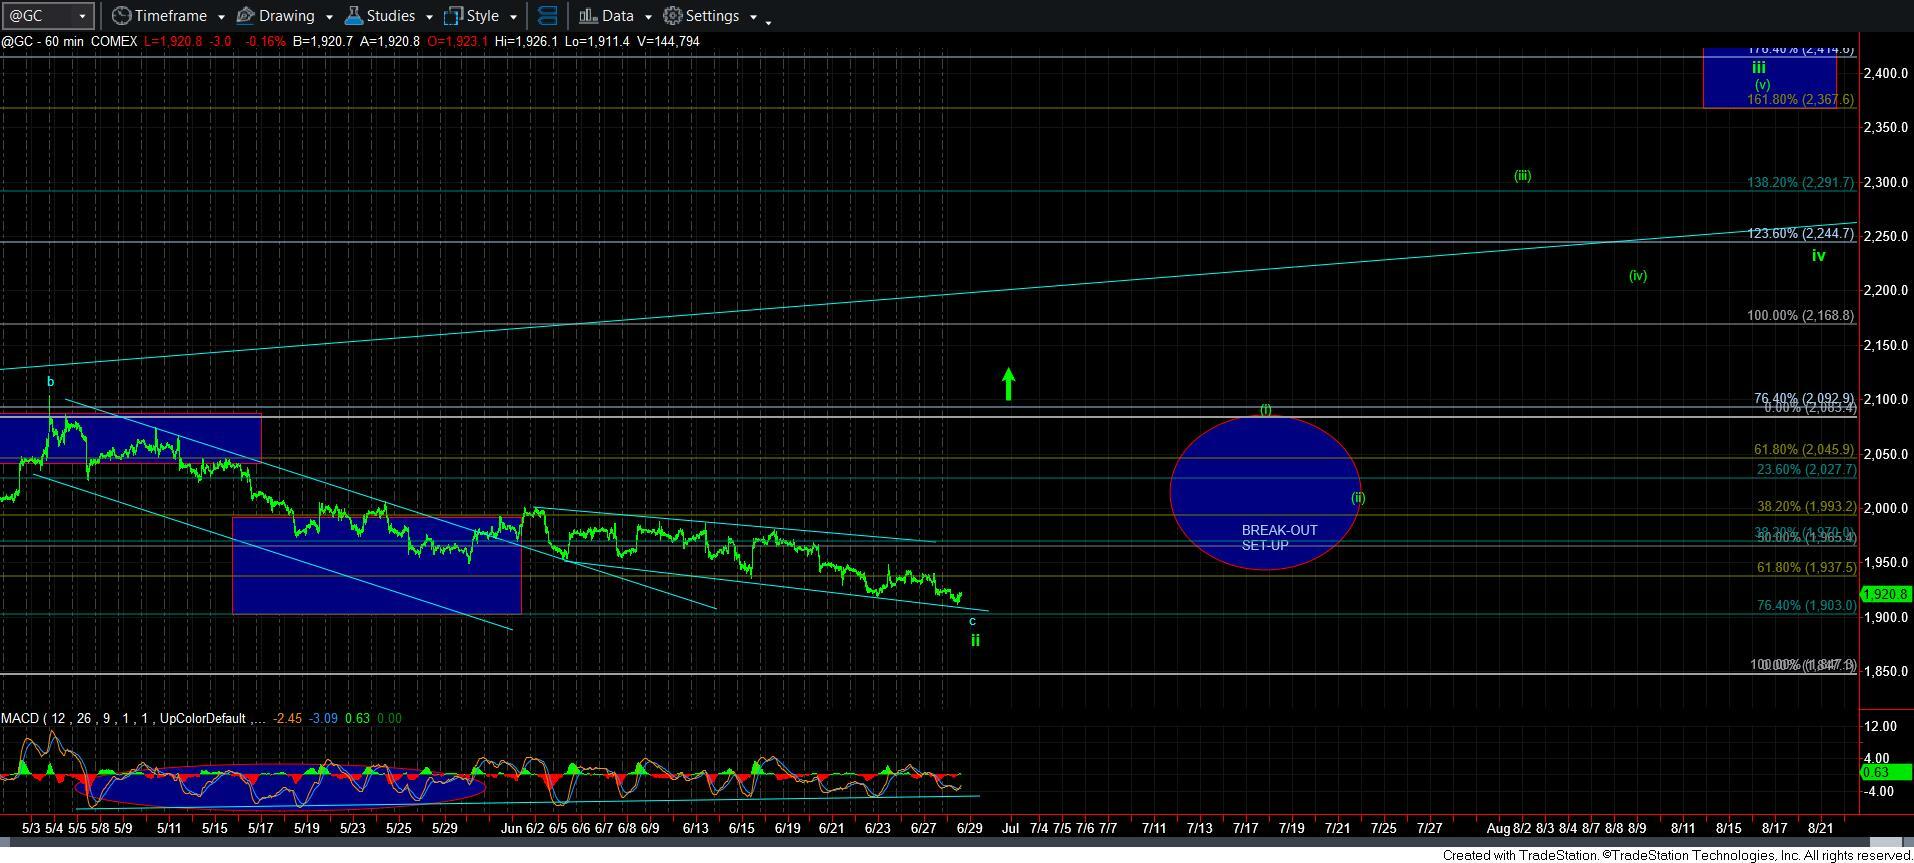Open the Timeframe menu label
Screen dimensions: 1914x863
coord(171,16)
